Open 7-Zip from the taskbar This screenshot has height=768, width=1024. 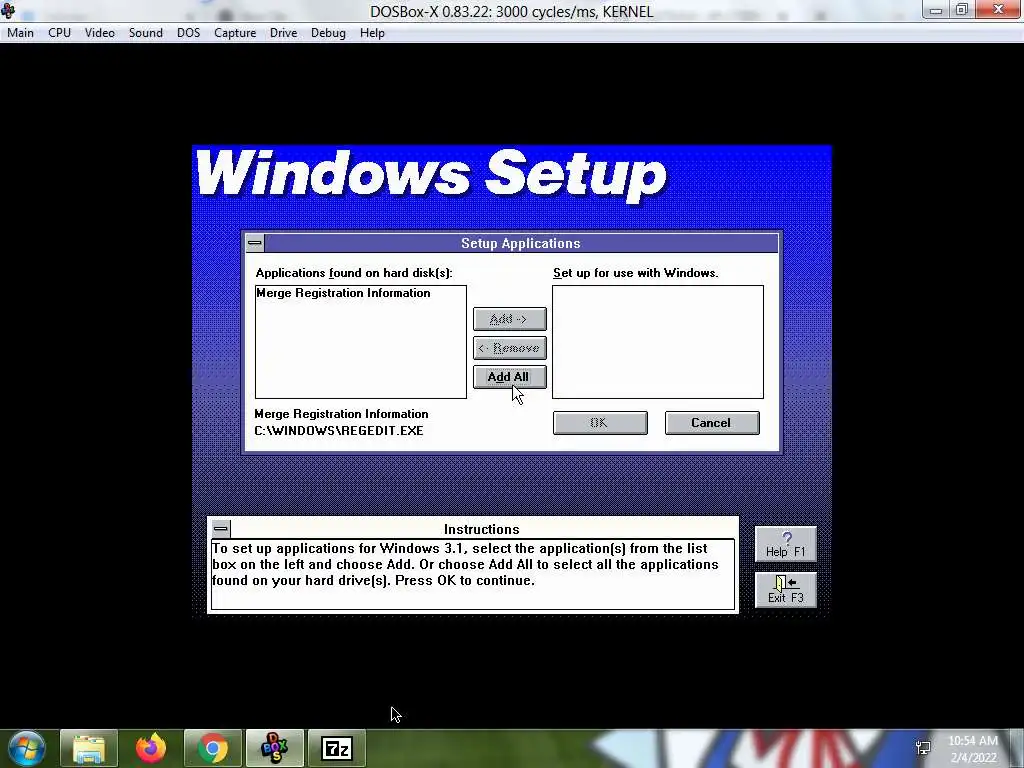[x=337, y=748]
